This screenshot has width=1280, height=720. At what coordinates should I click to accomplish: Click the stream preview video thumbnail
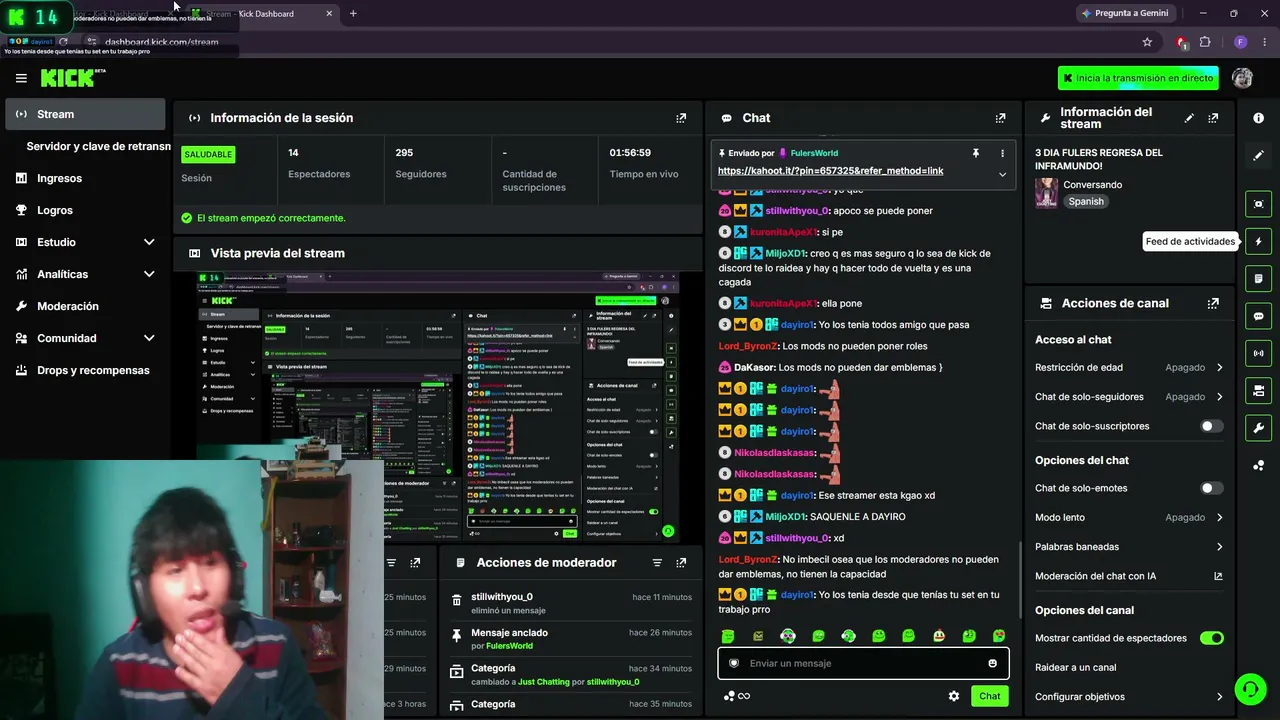pyautogui.click(x=438, y=406)
